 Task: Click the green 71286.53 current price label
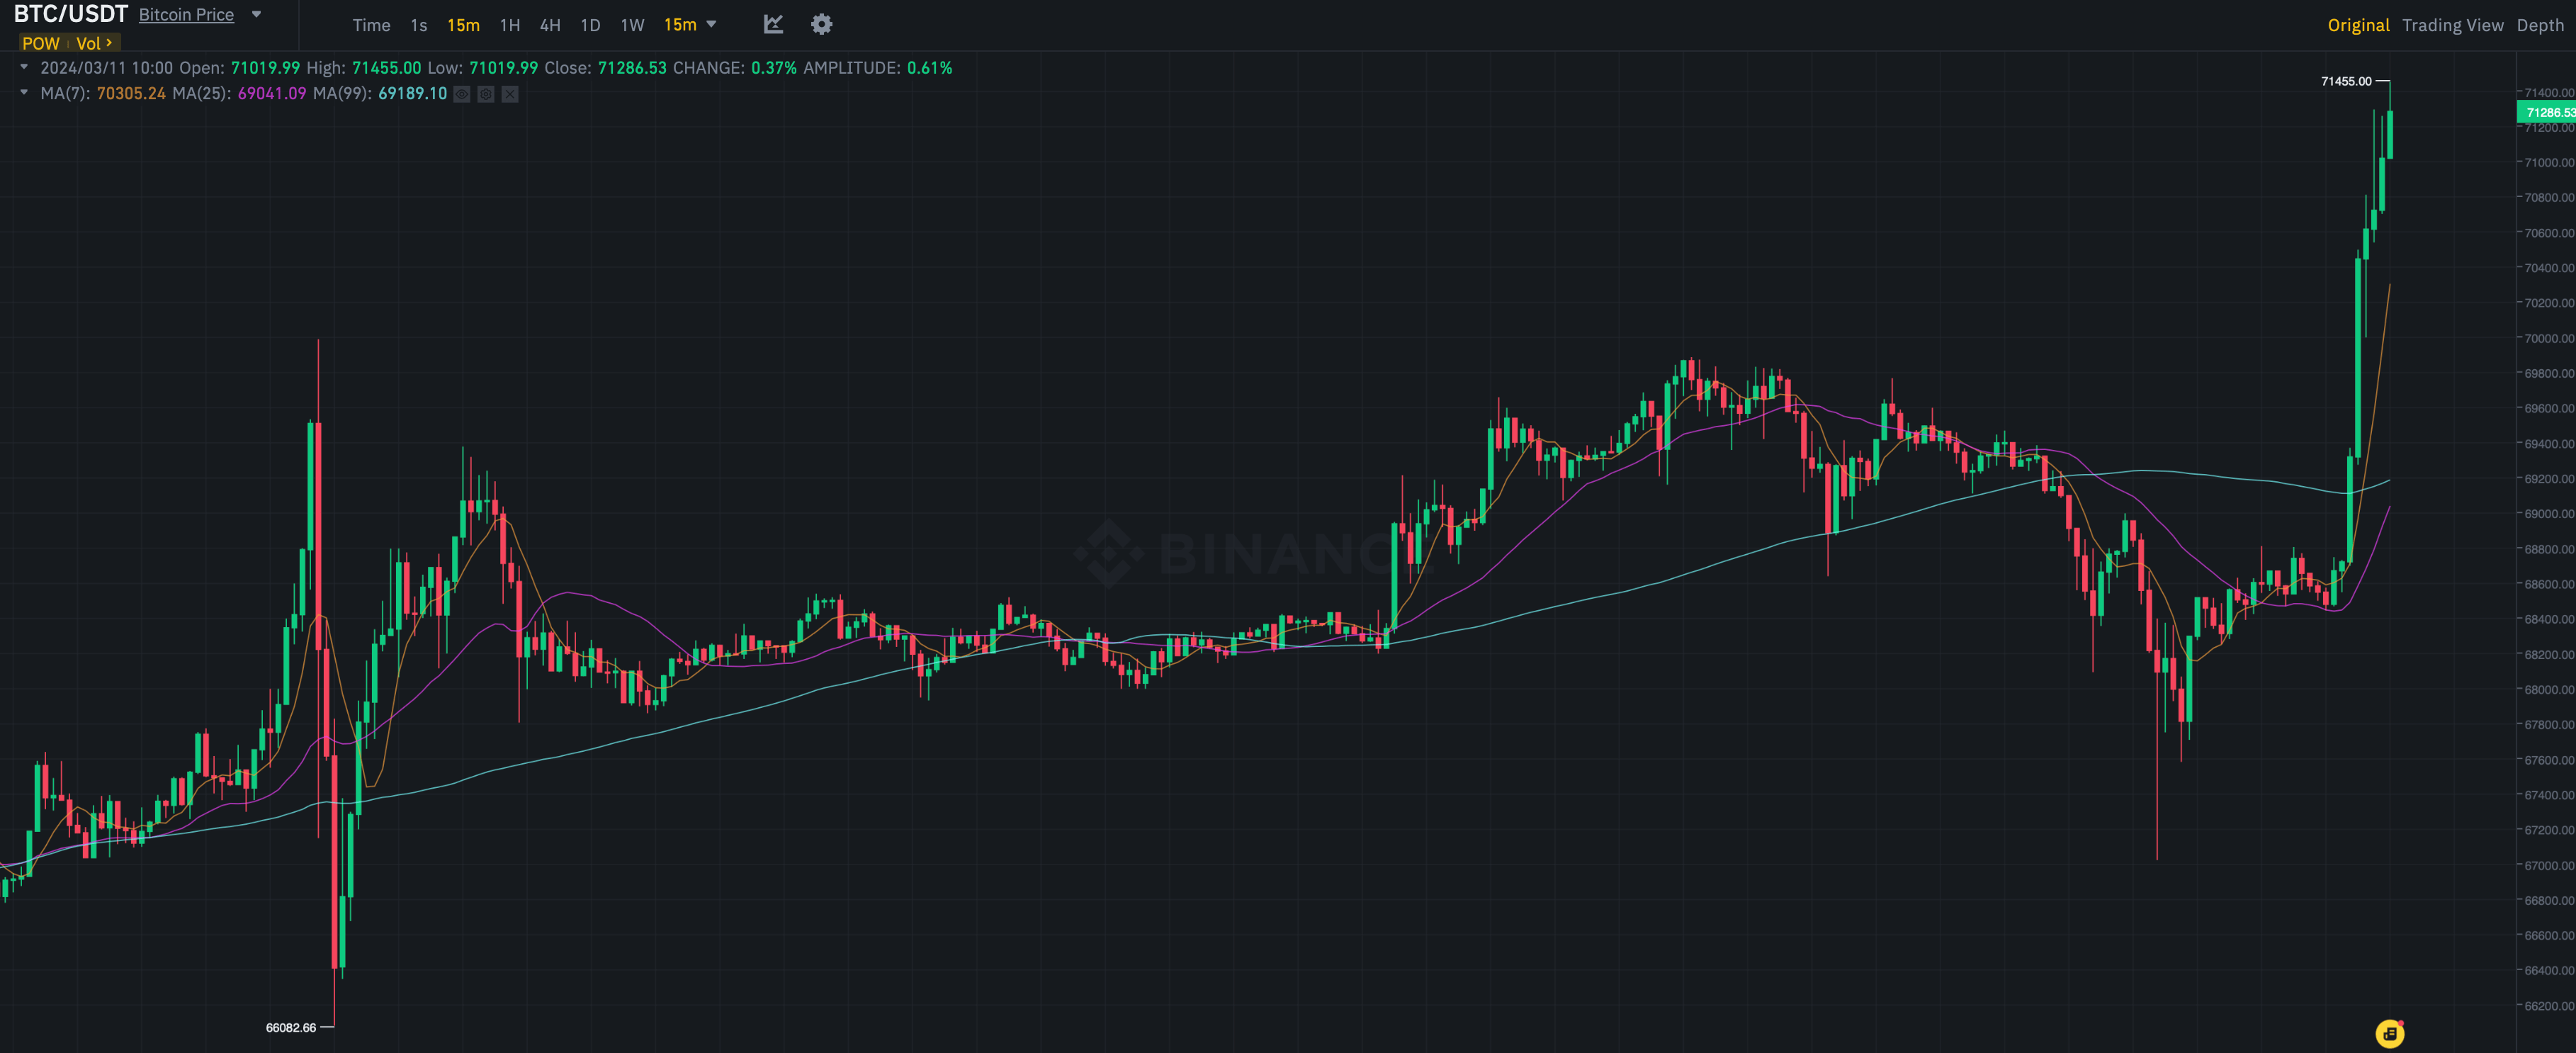click(x=2546, y=112)
